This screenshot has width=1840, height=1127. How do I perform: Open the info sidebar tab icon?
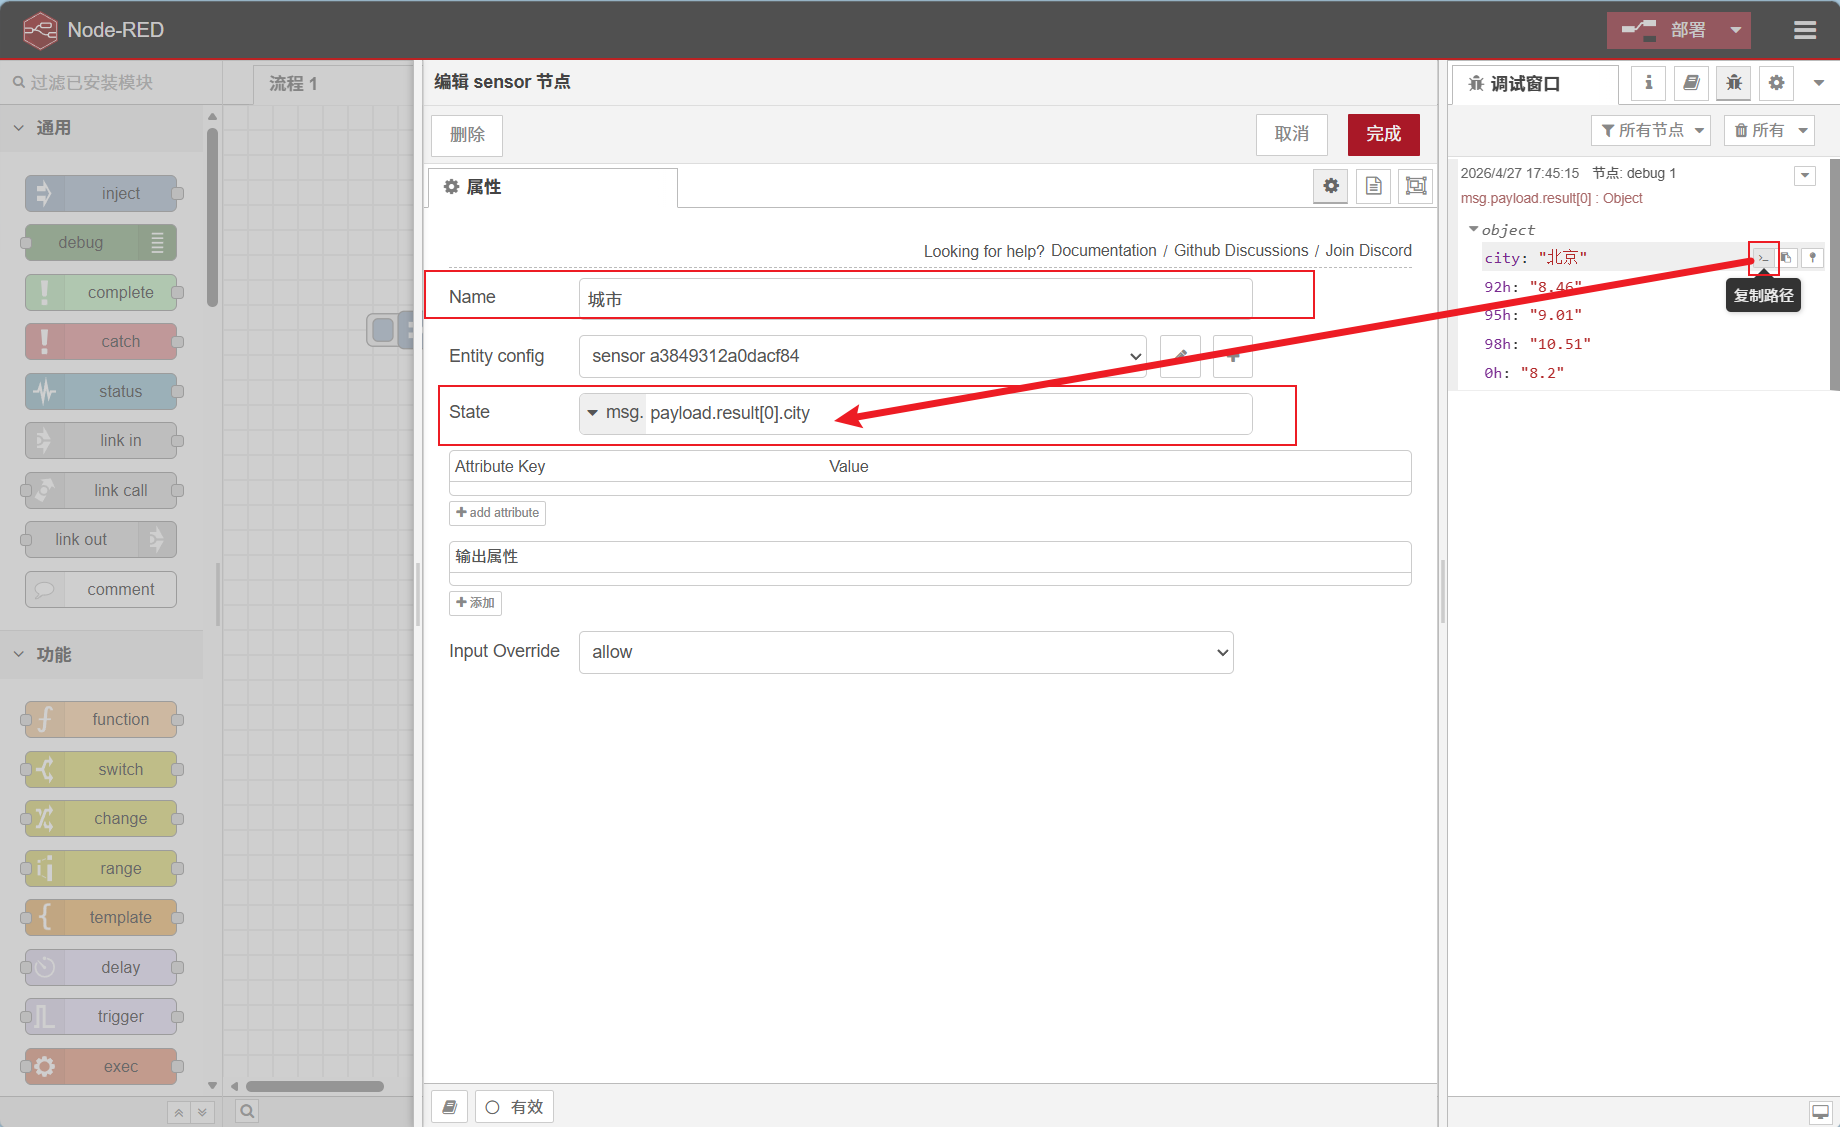[x=1648, y=83]
